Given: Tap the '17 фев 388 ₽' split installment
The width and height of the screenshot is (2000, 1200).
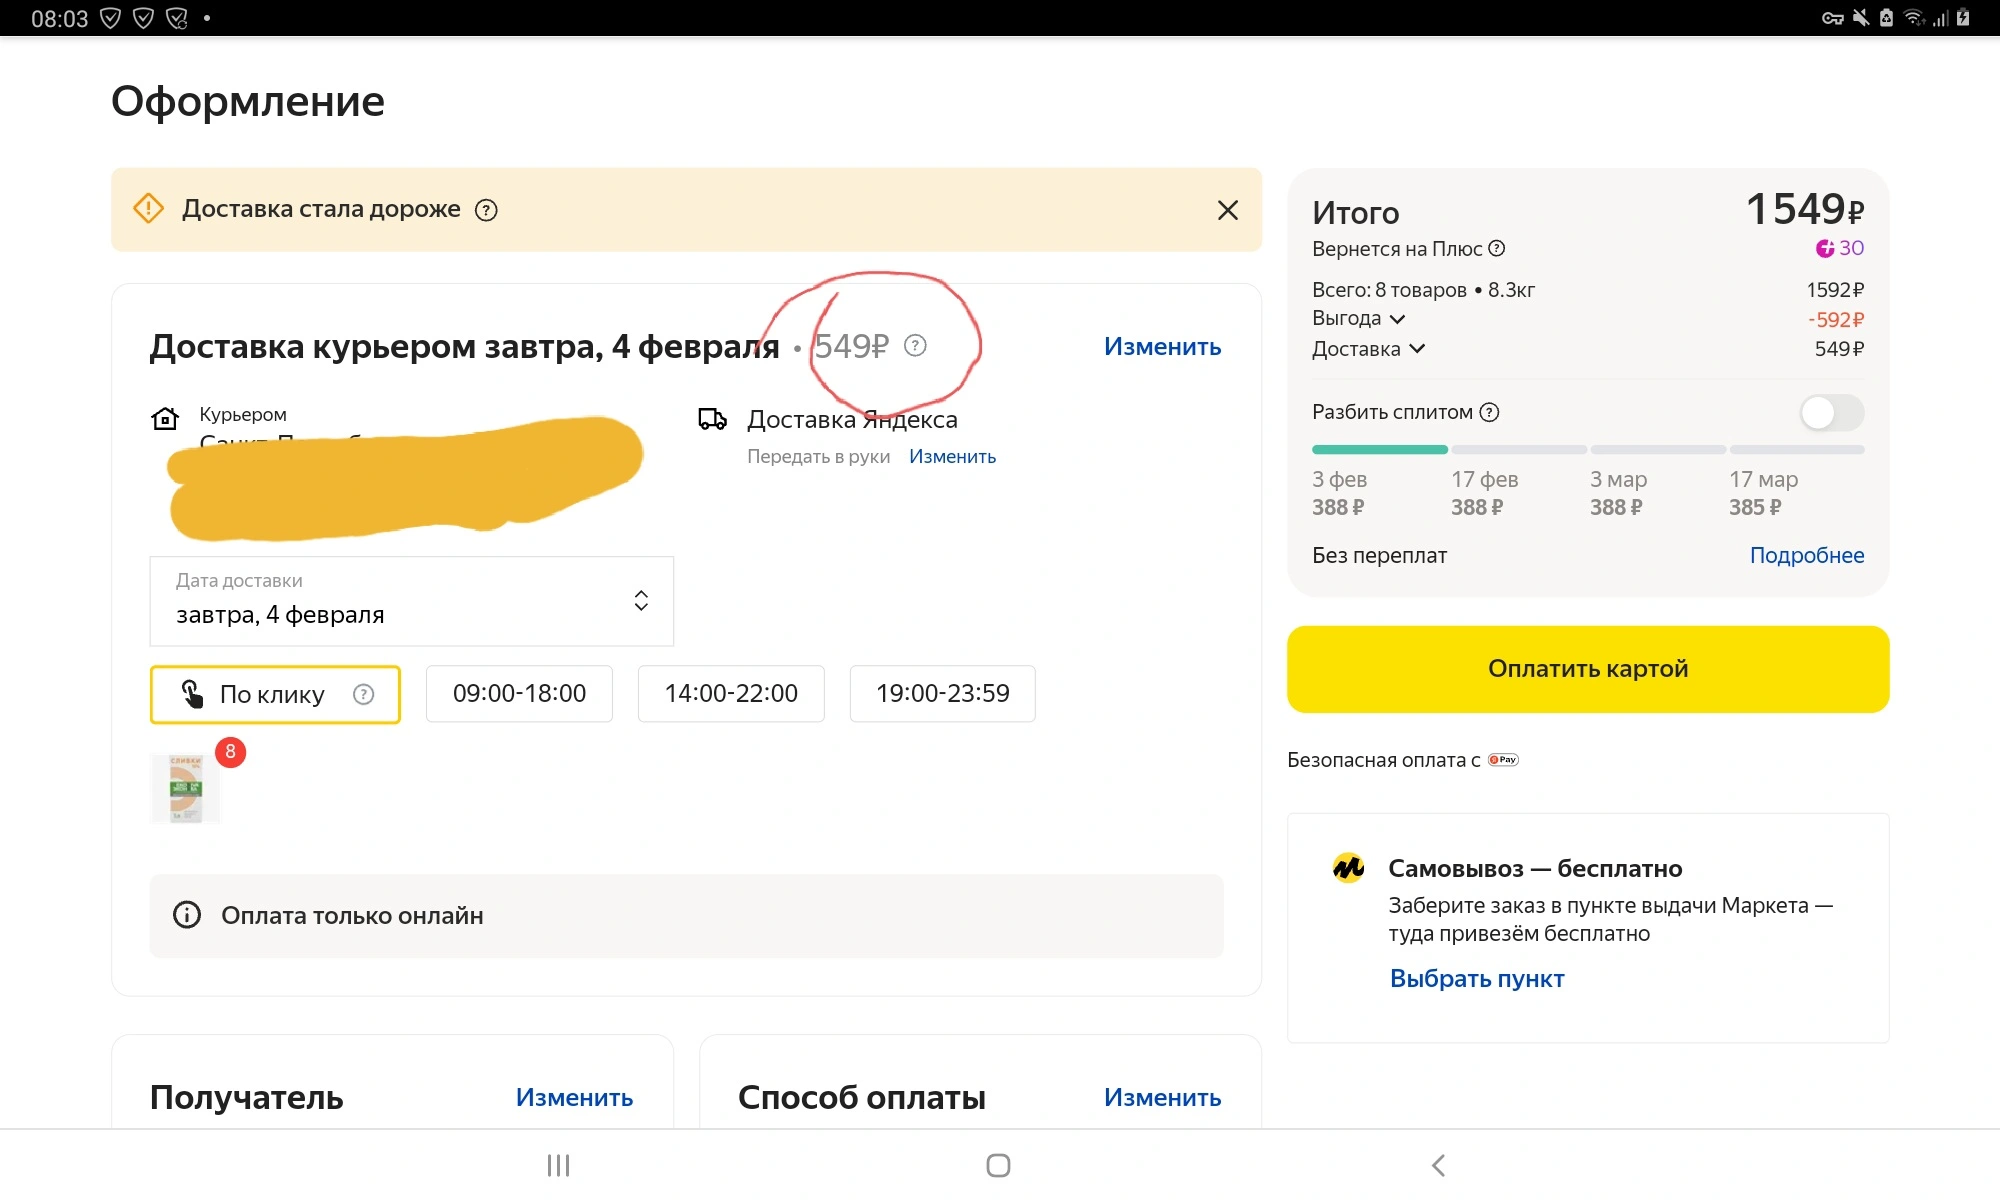Looking at the screenshot, I should (x=1484, y=493).
